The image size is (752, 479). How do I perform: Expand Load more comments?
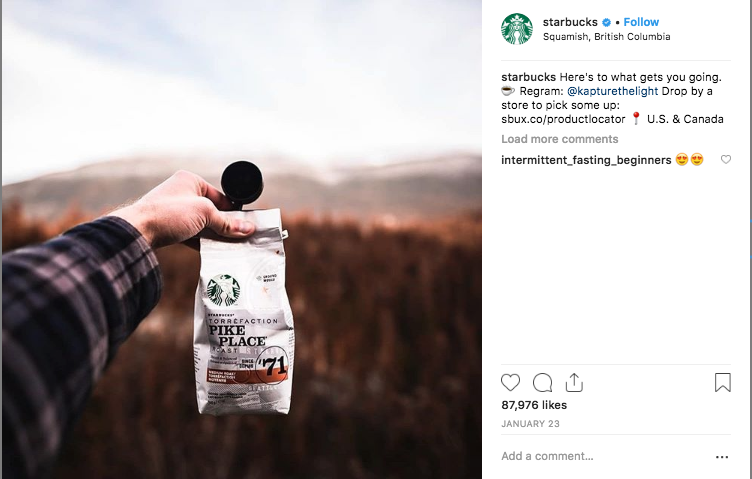pyautogui.click(x=560, y=139)
